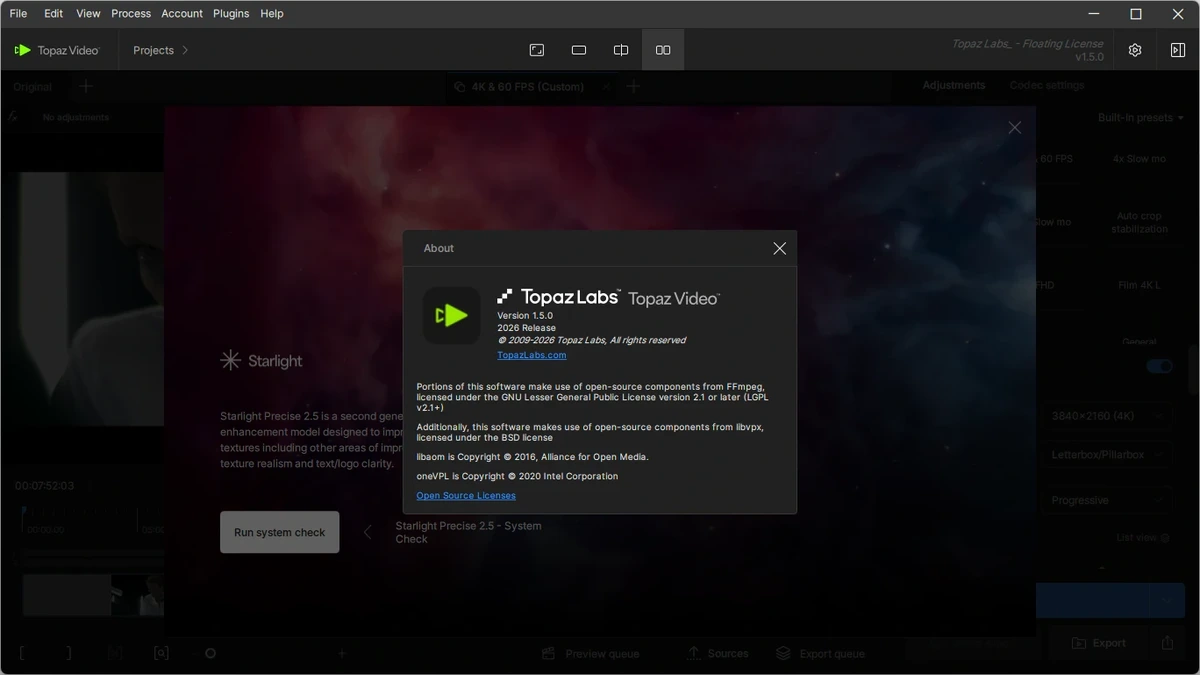
Task: Click the bracketed frame icon in timeline controls
Action: (x=161, y=653)
